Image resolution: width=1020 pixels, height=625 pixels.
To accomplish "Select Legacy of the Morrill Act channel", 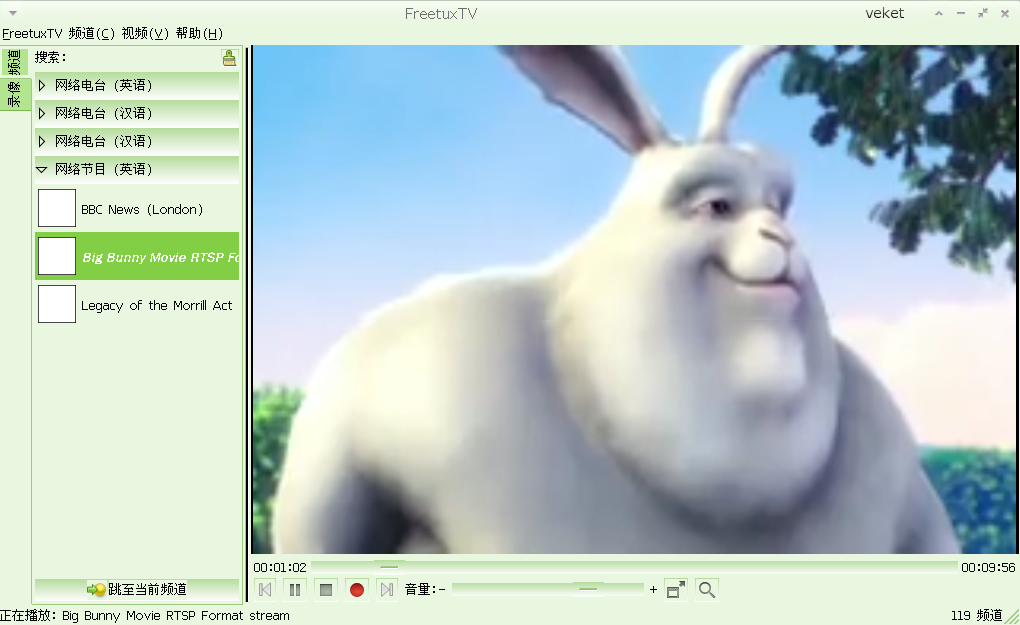I will coord(137,304).
